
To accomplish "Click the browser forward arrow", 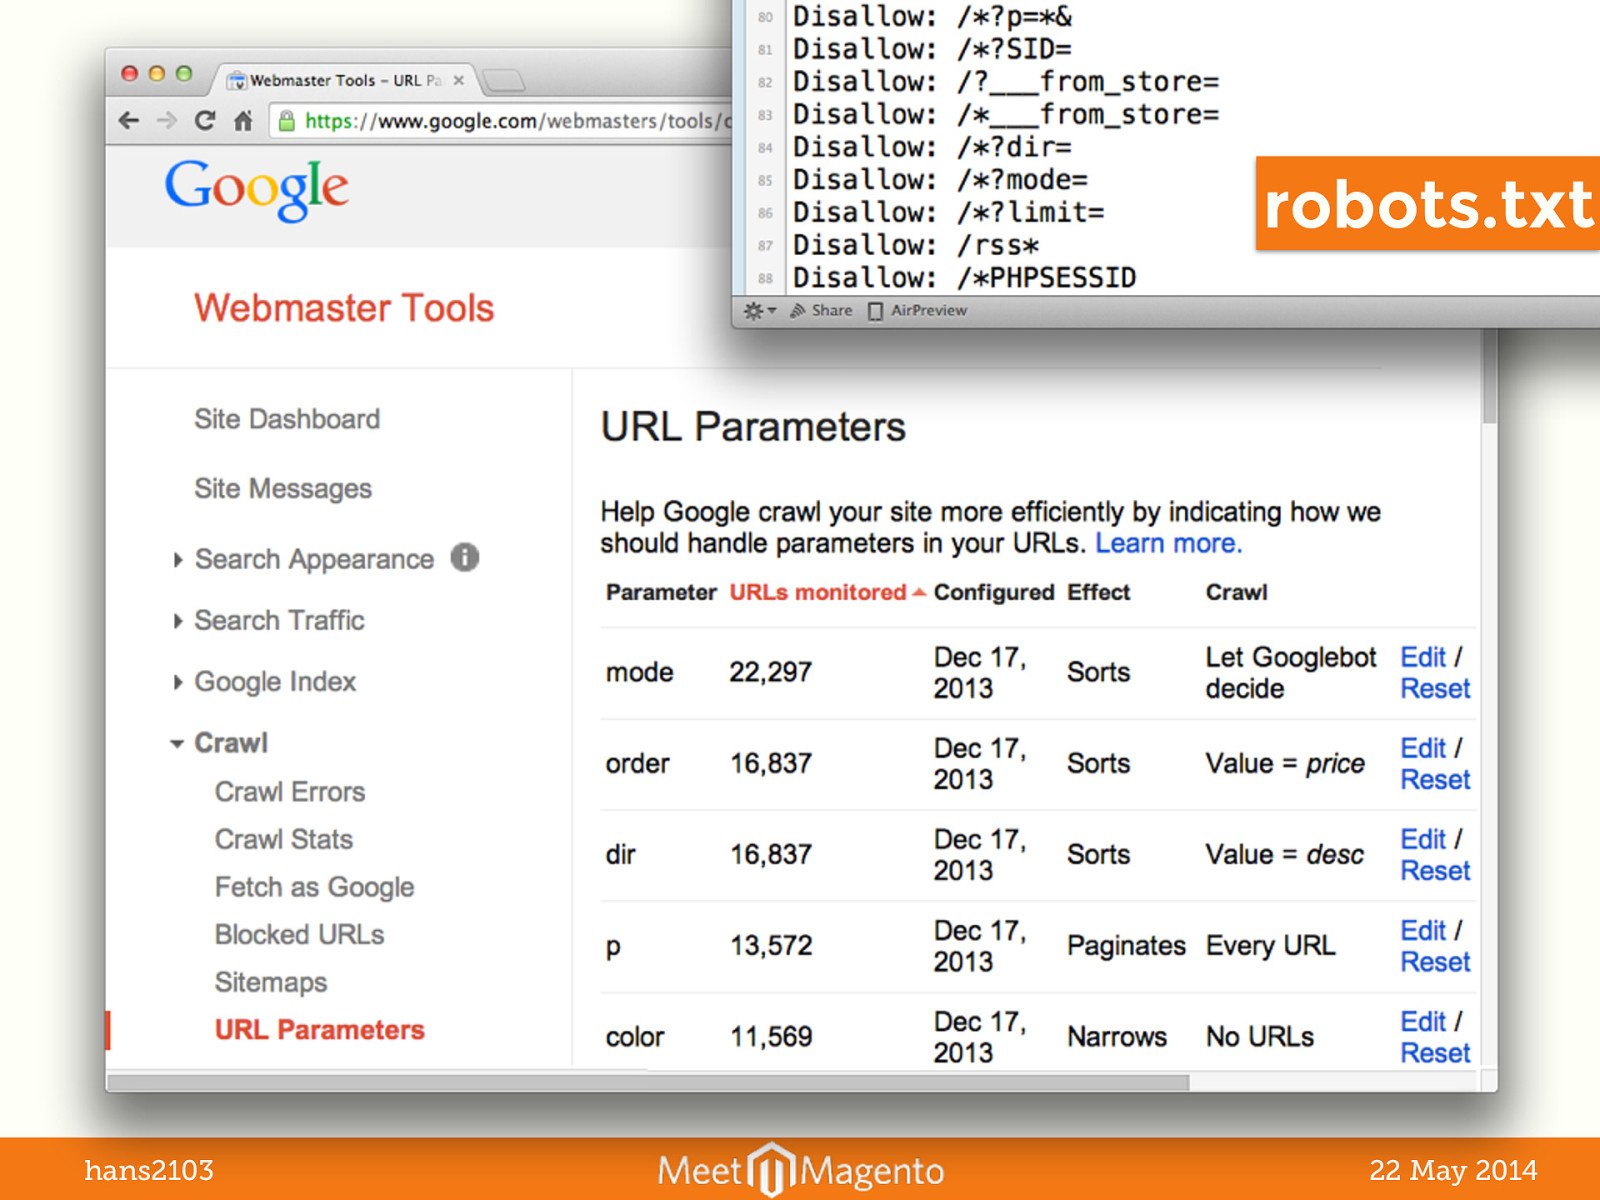I will 167,121.
